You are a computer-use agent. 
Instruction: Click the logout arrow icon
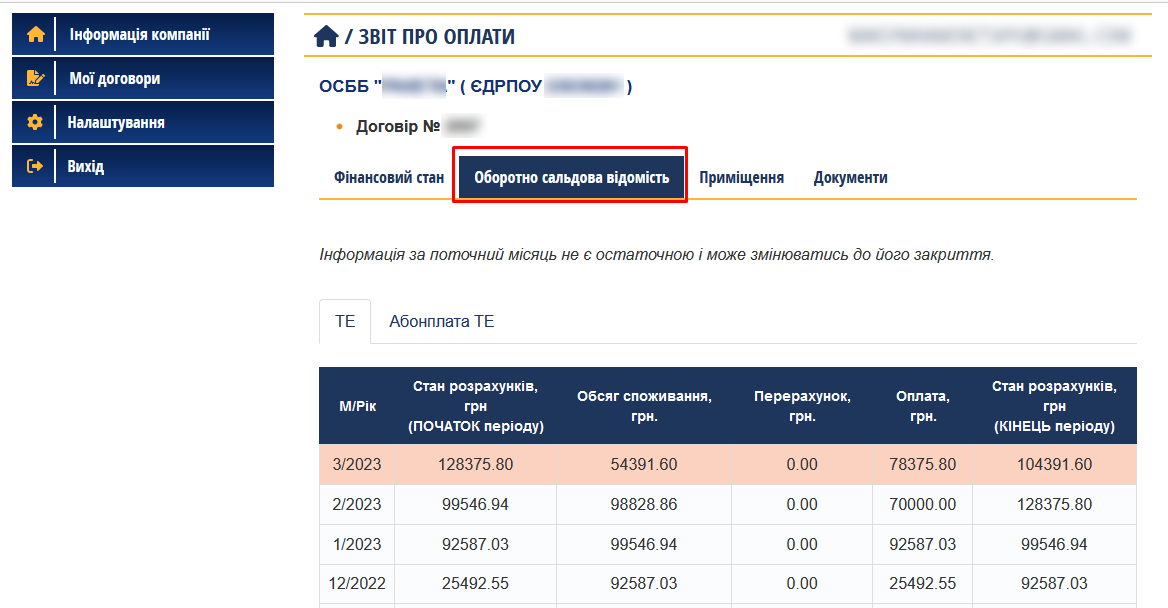click(x=36, y=167)
